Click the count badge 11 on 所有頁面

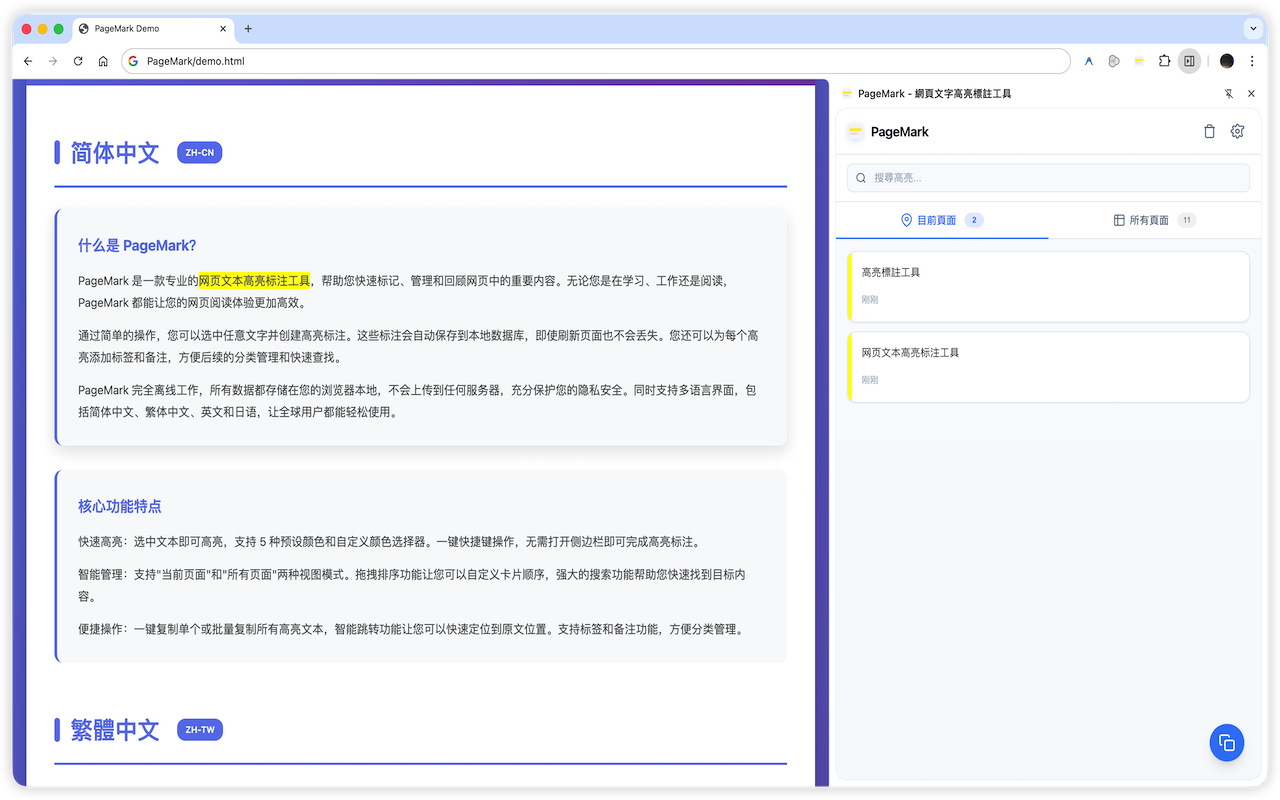coord(1186,220)
